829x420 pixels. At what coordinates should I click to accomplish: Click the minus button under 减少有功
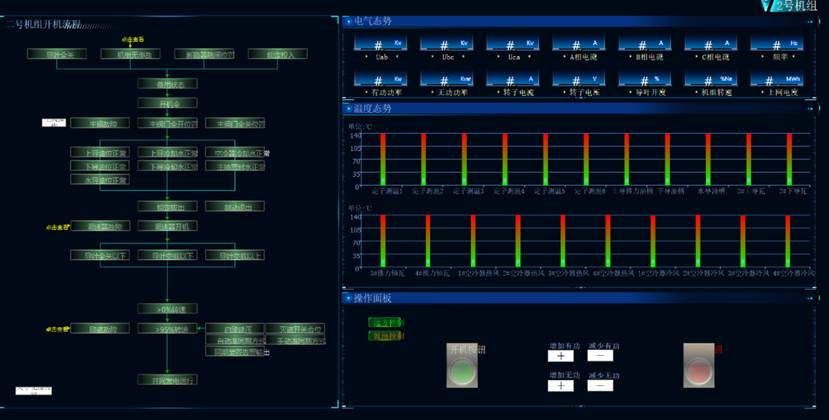click(x=600, y=356)
